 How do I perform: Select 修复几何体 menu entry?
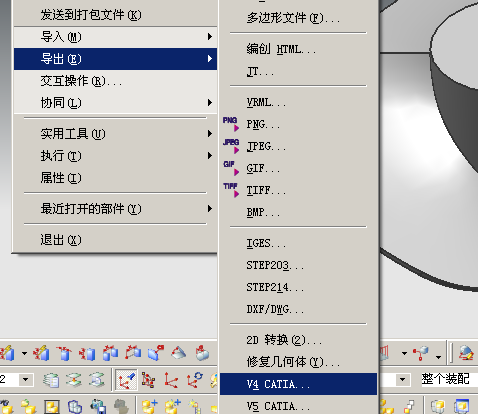298,362
